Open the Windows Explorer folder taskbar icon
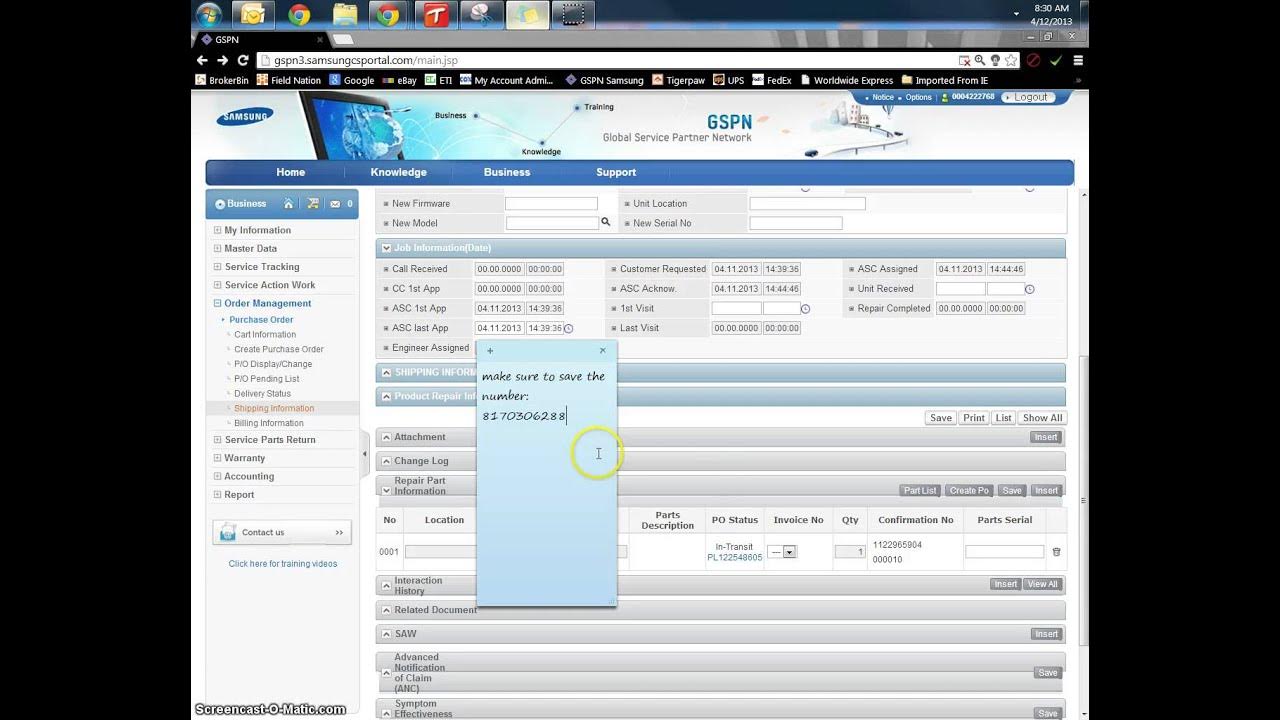Image resolution: width=1280 pixels, height=720 pixels. (344, 15)
